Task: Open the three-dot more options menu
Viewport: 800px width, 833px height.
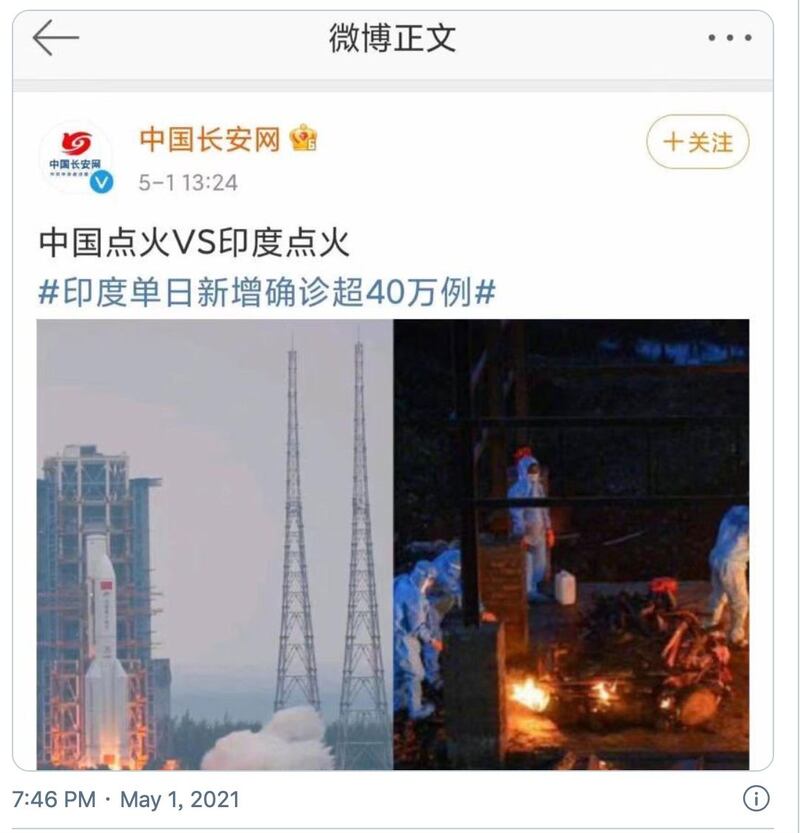Action: click(x=730, y=38)
